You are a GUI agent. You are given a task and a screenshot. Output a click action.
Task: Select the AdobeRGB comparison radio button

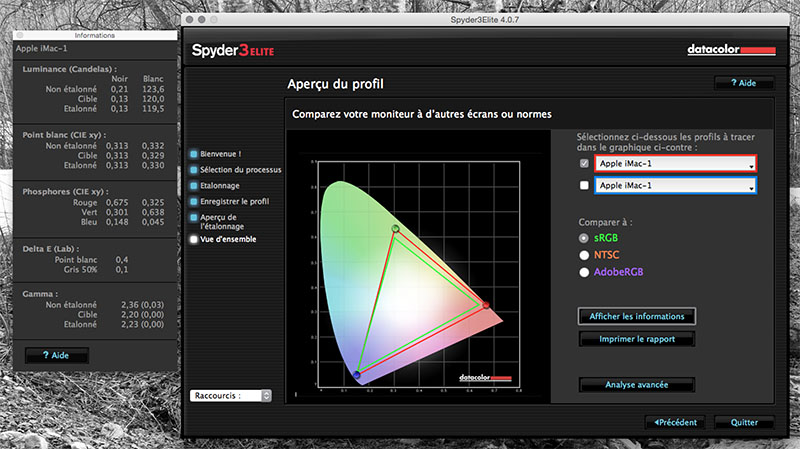click(x=584, y=272)
